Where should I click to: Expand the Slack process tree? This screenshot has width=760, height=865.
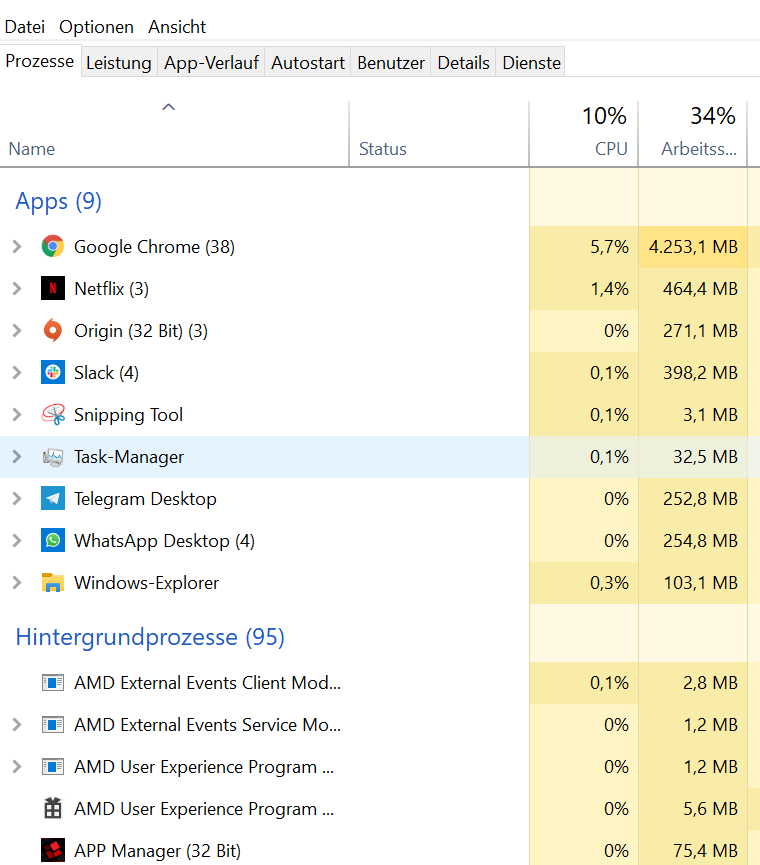tap(16, 373)
